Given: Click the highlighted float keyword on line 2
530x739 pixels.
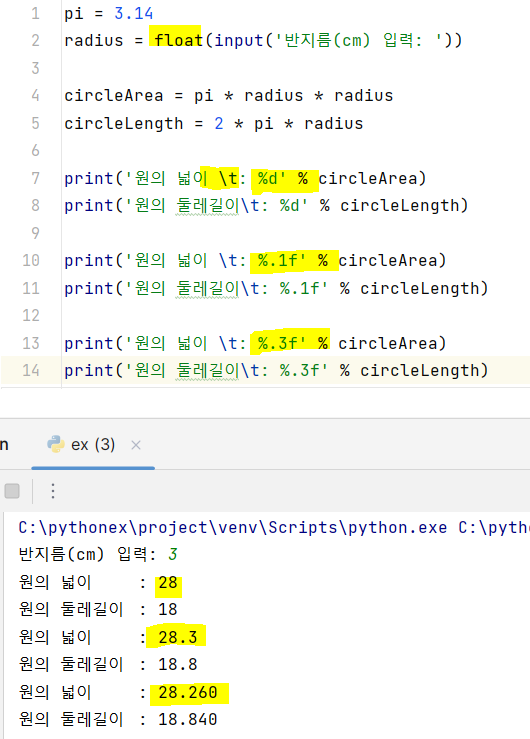Looking at the screenshot, I should [178, 40].
